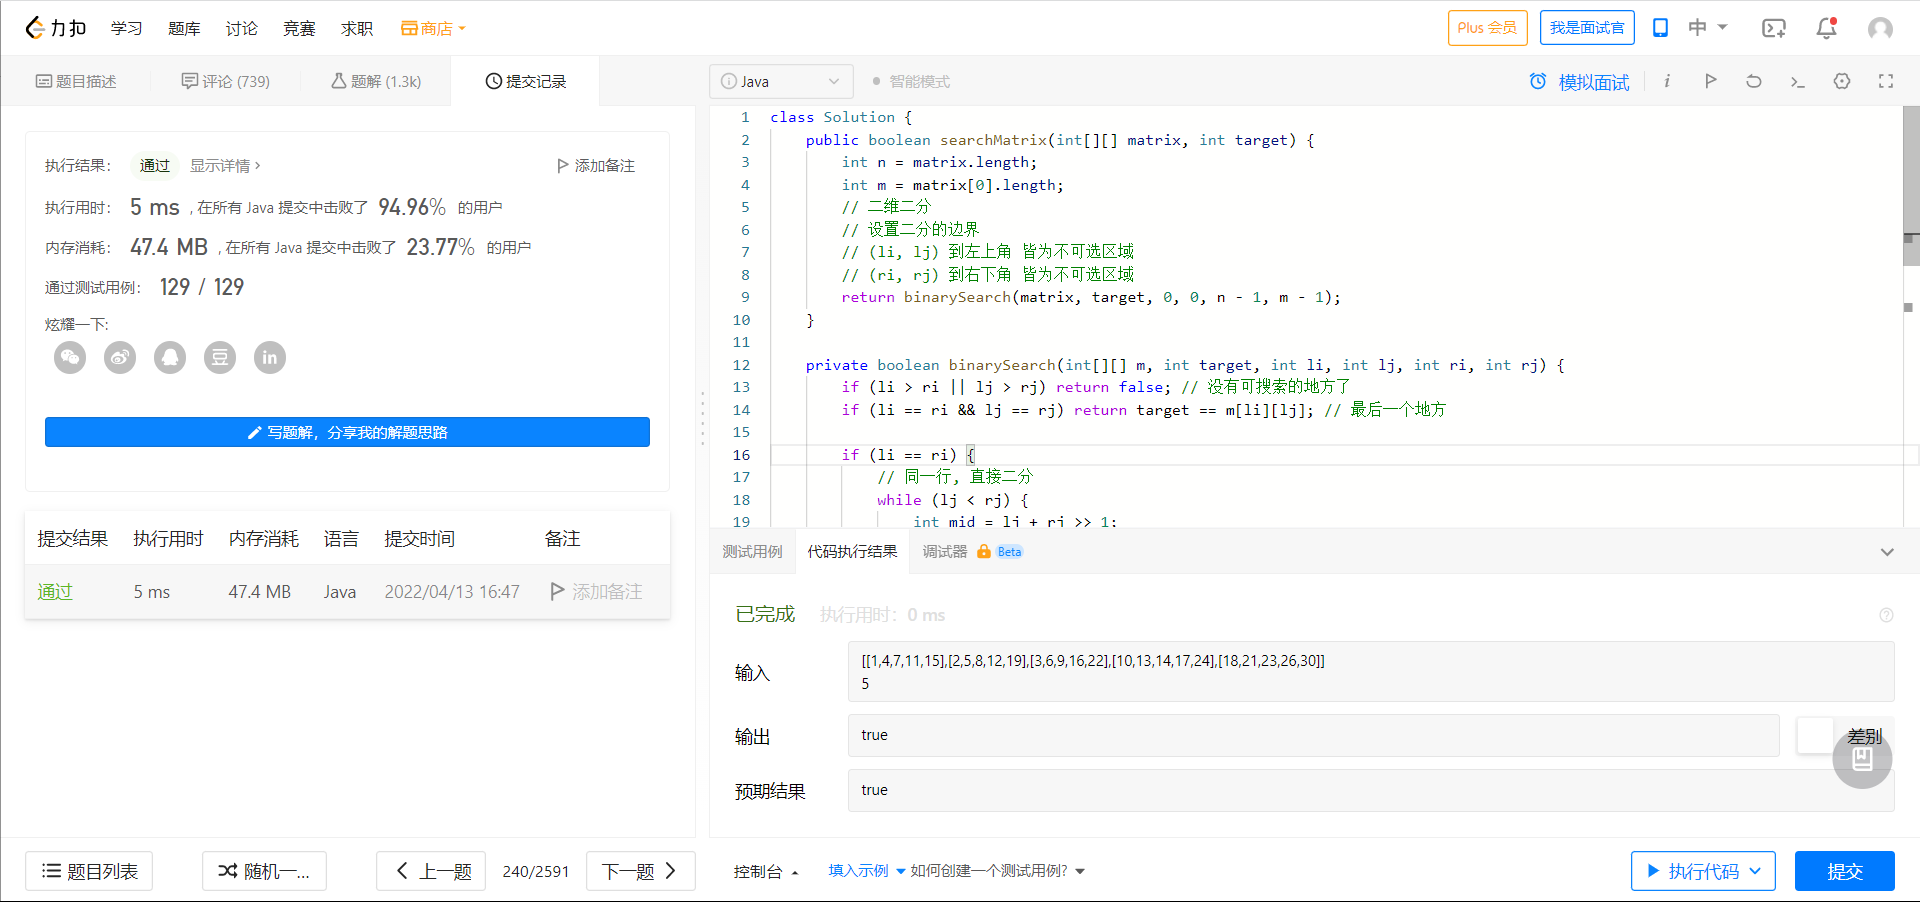
Task: Open 代码执行结果 tab
Action: (852, 552)
